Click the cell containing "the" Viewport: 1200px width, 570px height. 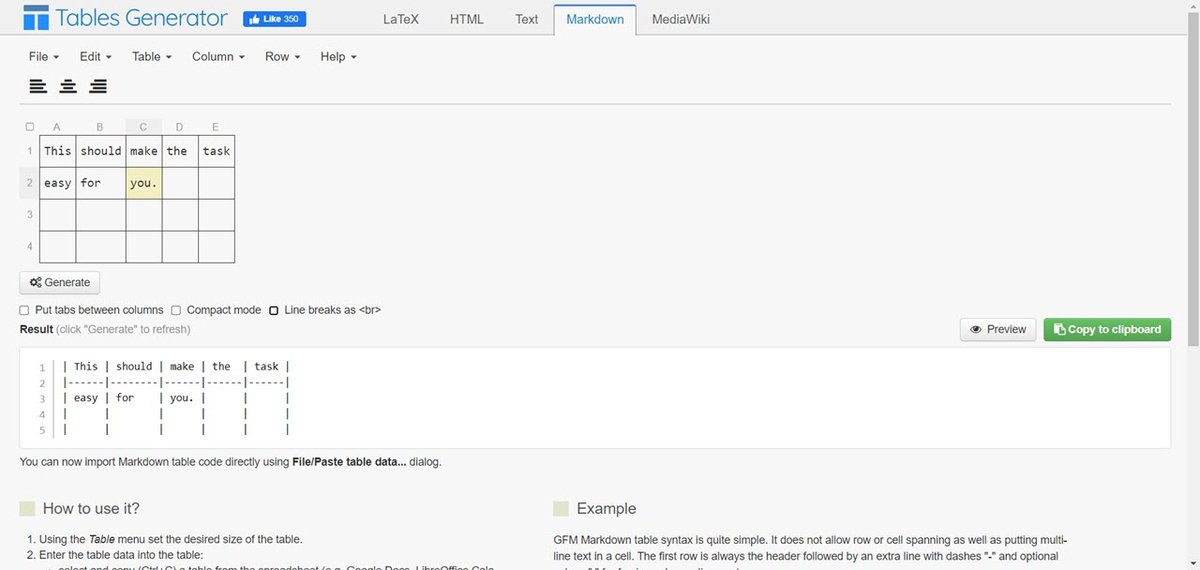(180, 151)
